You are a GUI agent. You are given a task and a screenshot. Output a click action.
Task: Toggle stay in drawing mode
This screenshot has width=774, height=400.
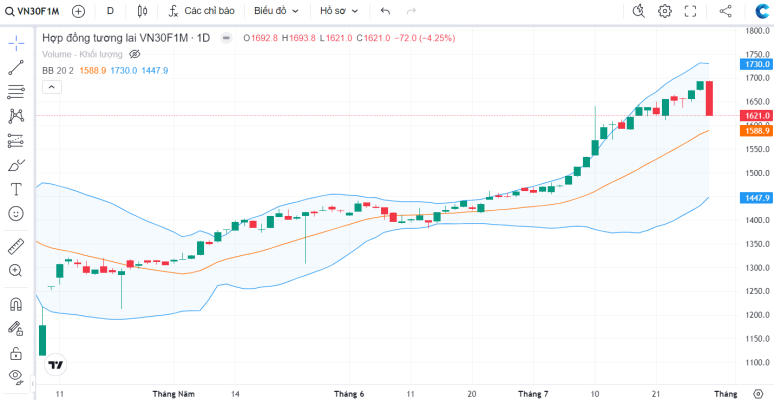point(16,328)
